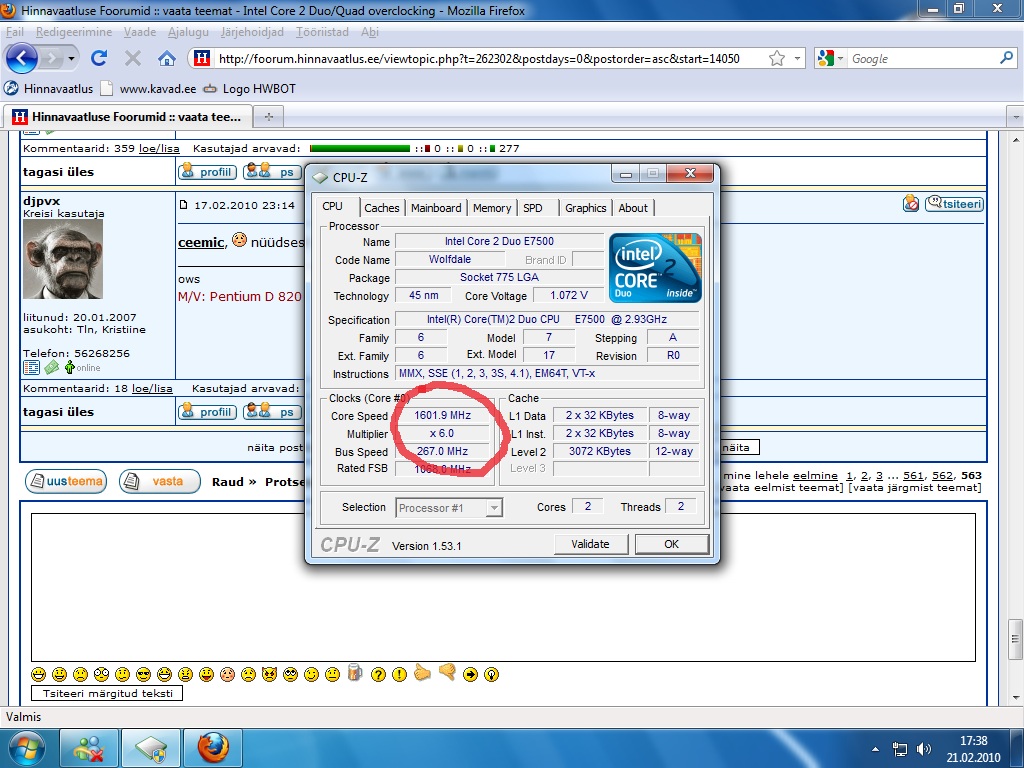
Task: Bookmark this page with the star icon
Action: click(x=776, y=59)
